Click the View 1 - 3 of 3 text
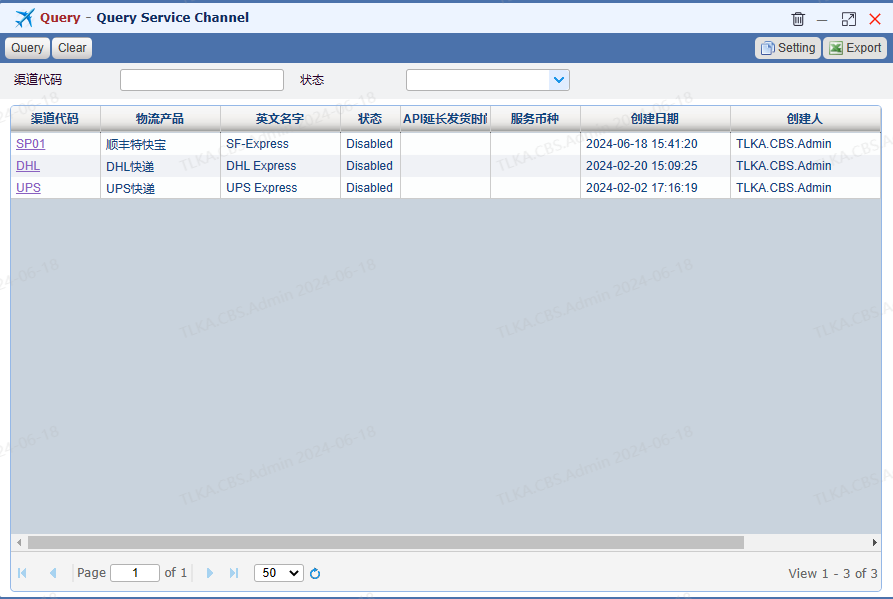Image resolution: width=893 pixels, height=599 pixels. click(x=833, y=573)
